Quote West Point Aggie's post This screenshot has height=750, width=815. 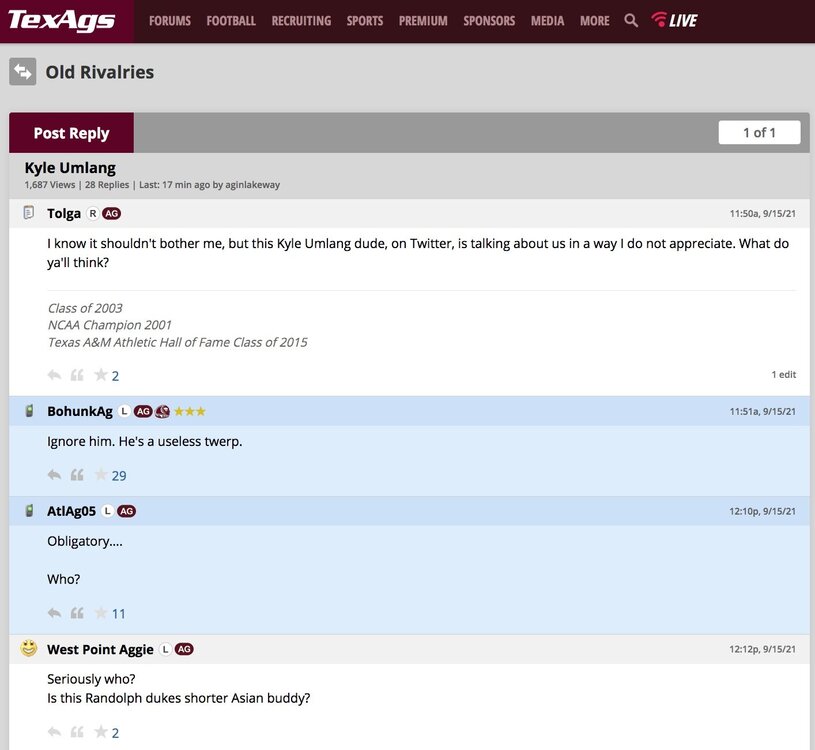click(x=77, y=733)
